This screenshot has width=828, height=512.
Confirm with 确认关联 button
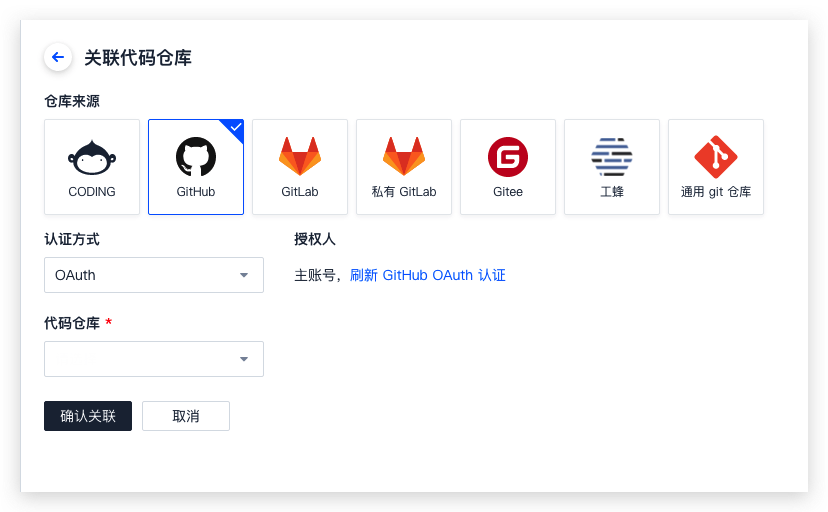[x=88, y=416]
